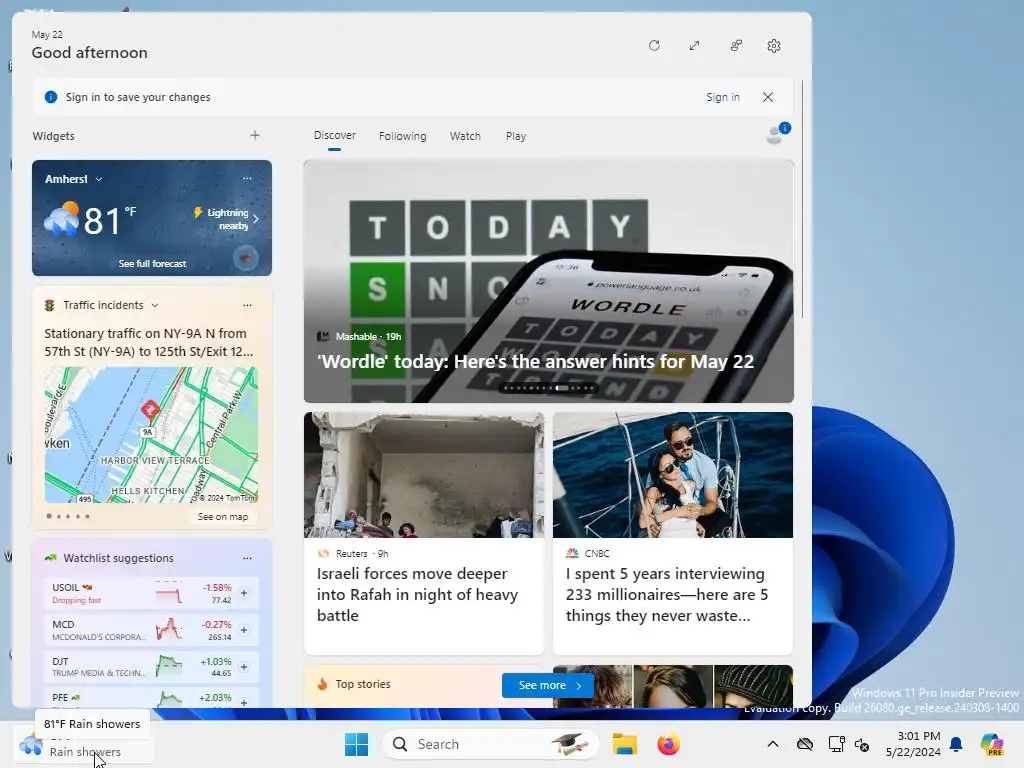
Task: Add MCD to the watchlist
Action: pyautogui.click(x=244, y=630)
